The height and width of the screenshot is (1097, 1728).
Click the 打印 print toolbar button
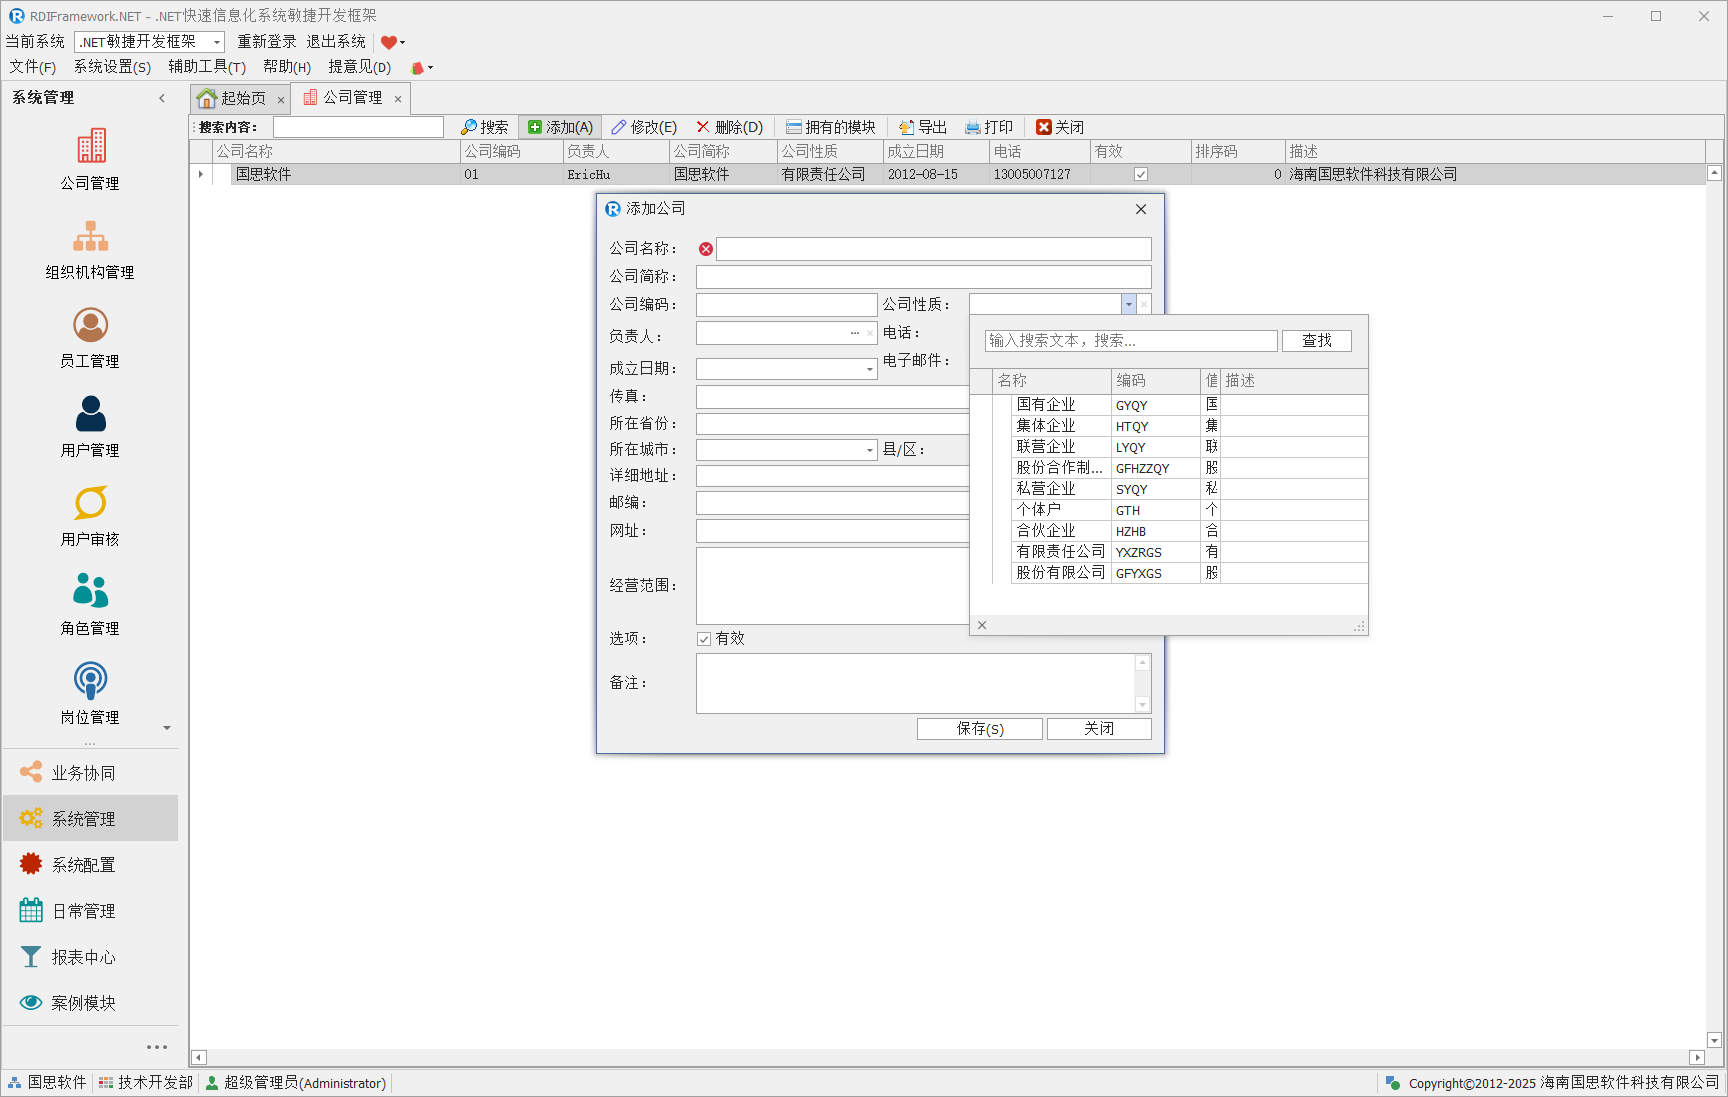tap(988, 127)
